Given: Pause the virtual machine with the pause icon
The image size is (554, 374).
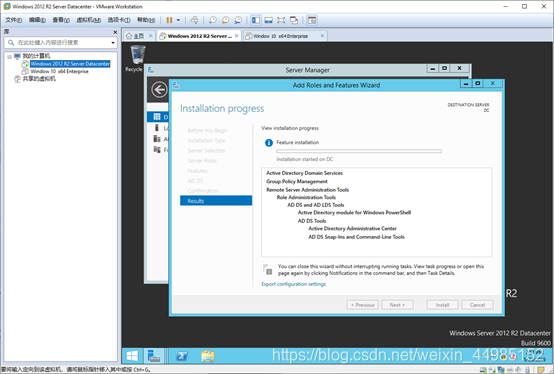Looking at the screenshot, I should tap(169, 20).
